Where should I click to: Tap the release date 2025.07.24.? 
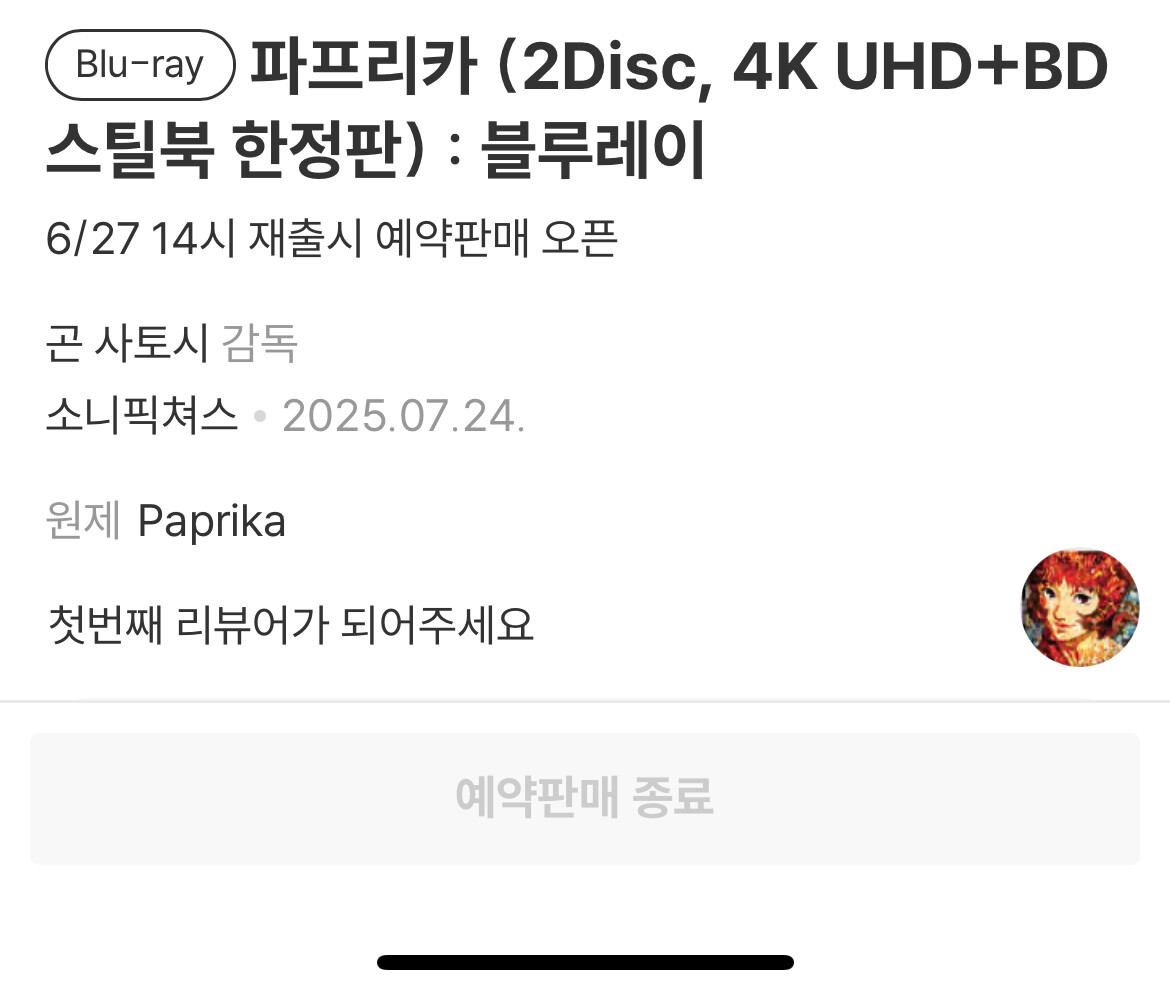[x=404, y=416]
